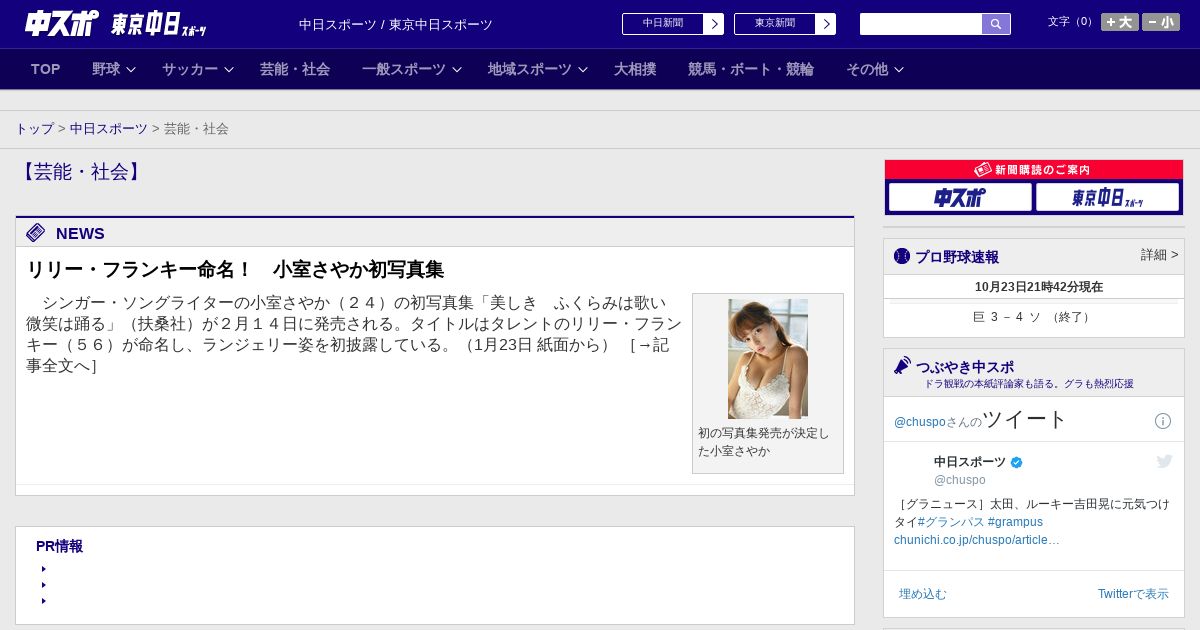Click the second PR情報 bullet arrow
This screenshot has height=630, width=1200.
(x=44, y=585)
